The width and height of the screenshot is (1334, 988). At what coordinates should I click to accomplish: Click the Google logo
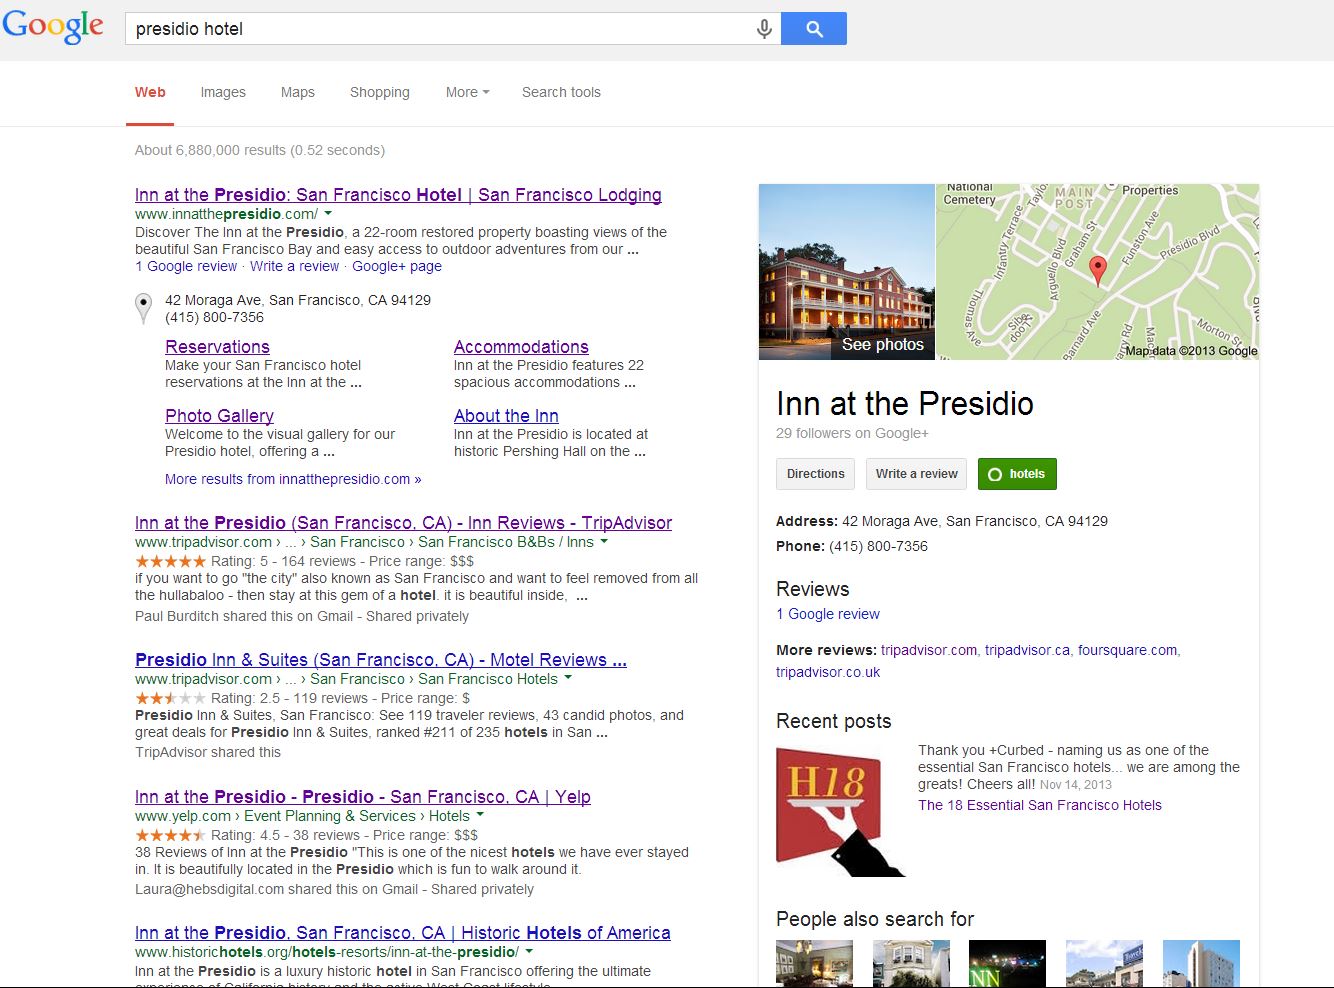(x=53, y=26)
